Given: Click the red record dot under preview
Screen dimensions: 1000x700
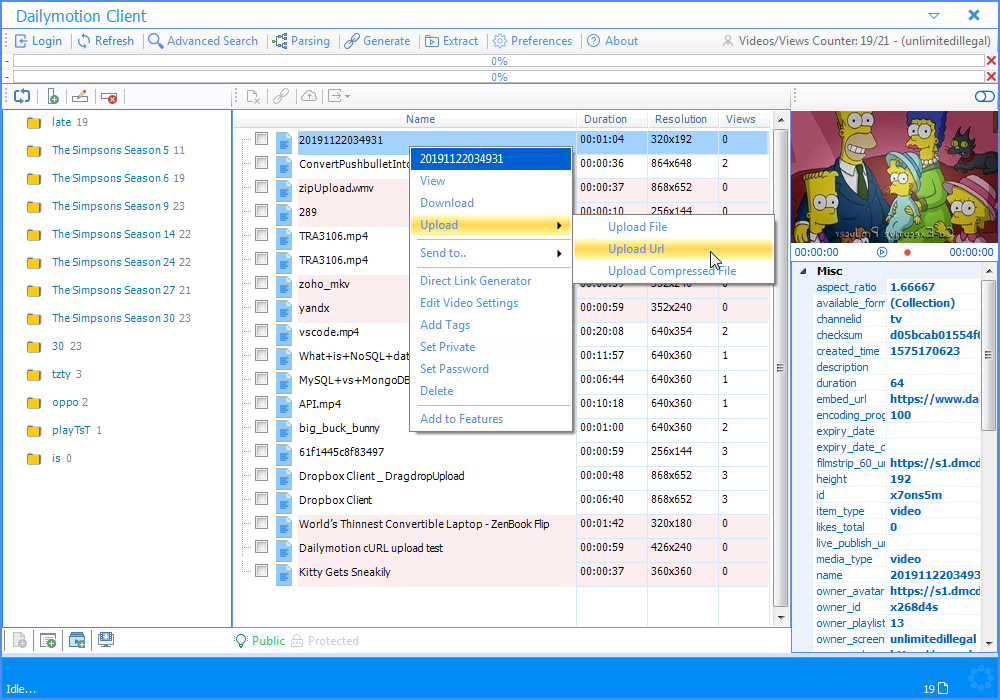Looking at the screenshot, I should pyautogui.click(x=907, y=252).
